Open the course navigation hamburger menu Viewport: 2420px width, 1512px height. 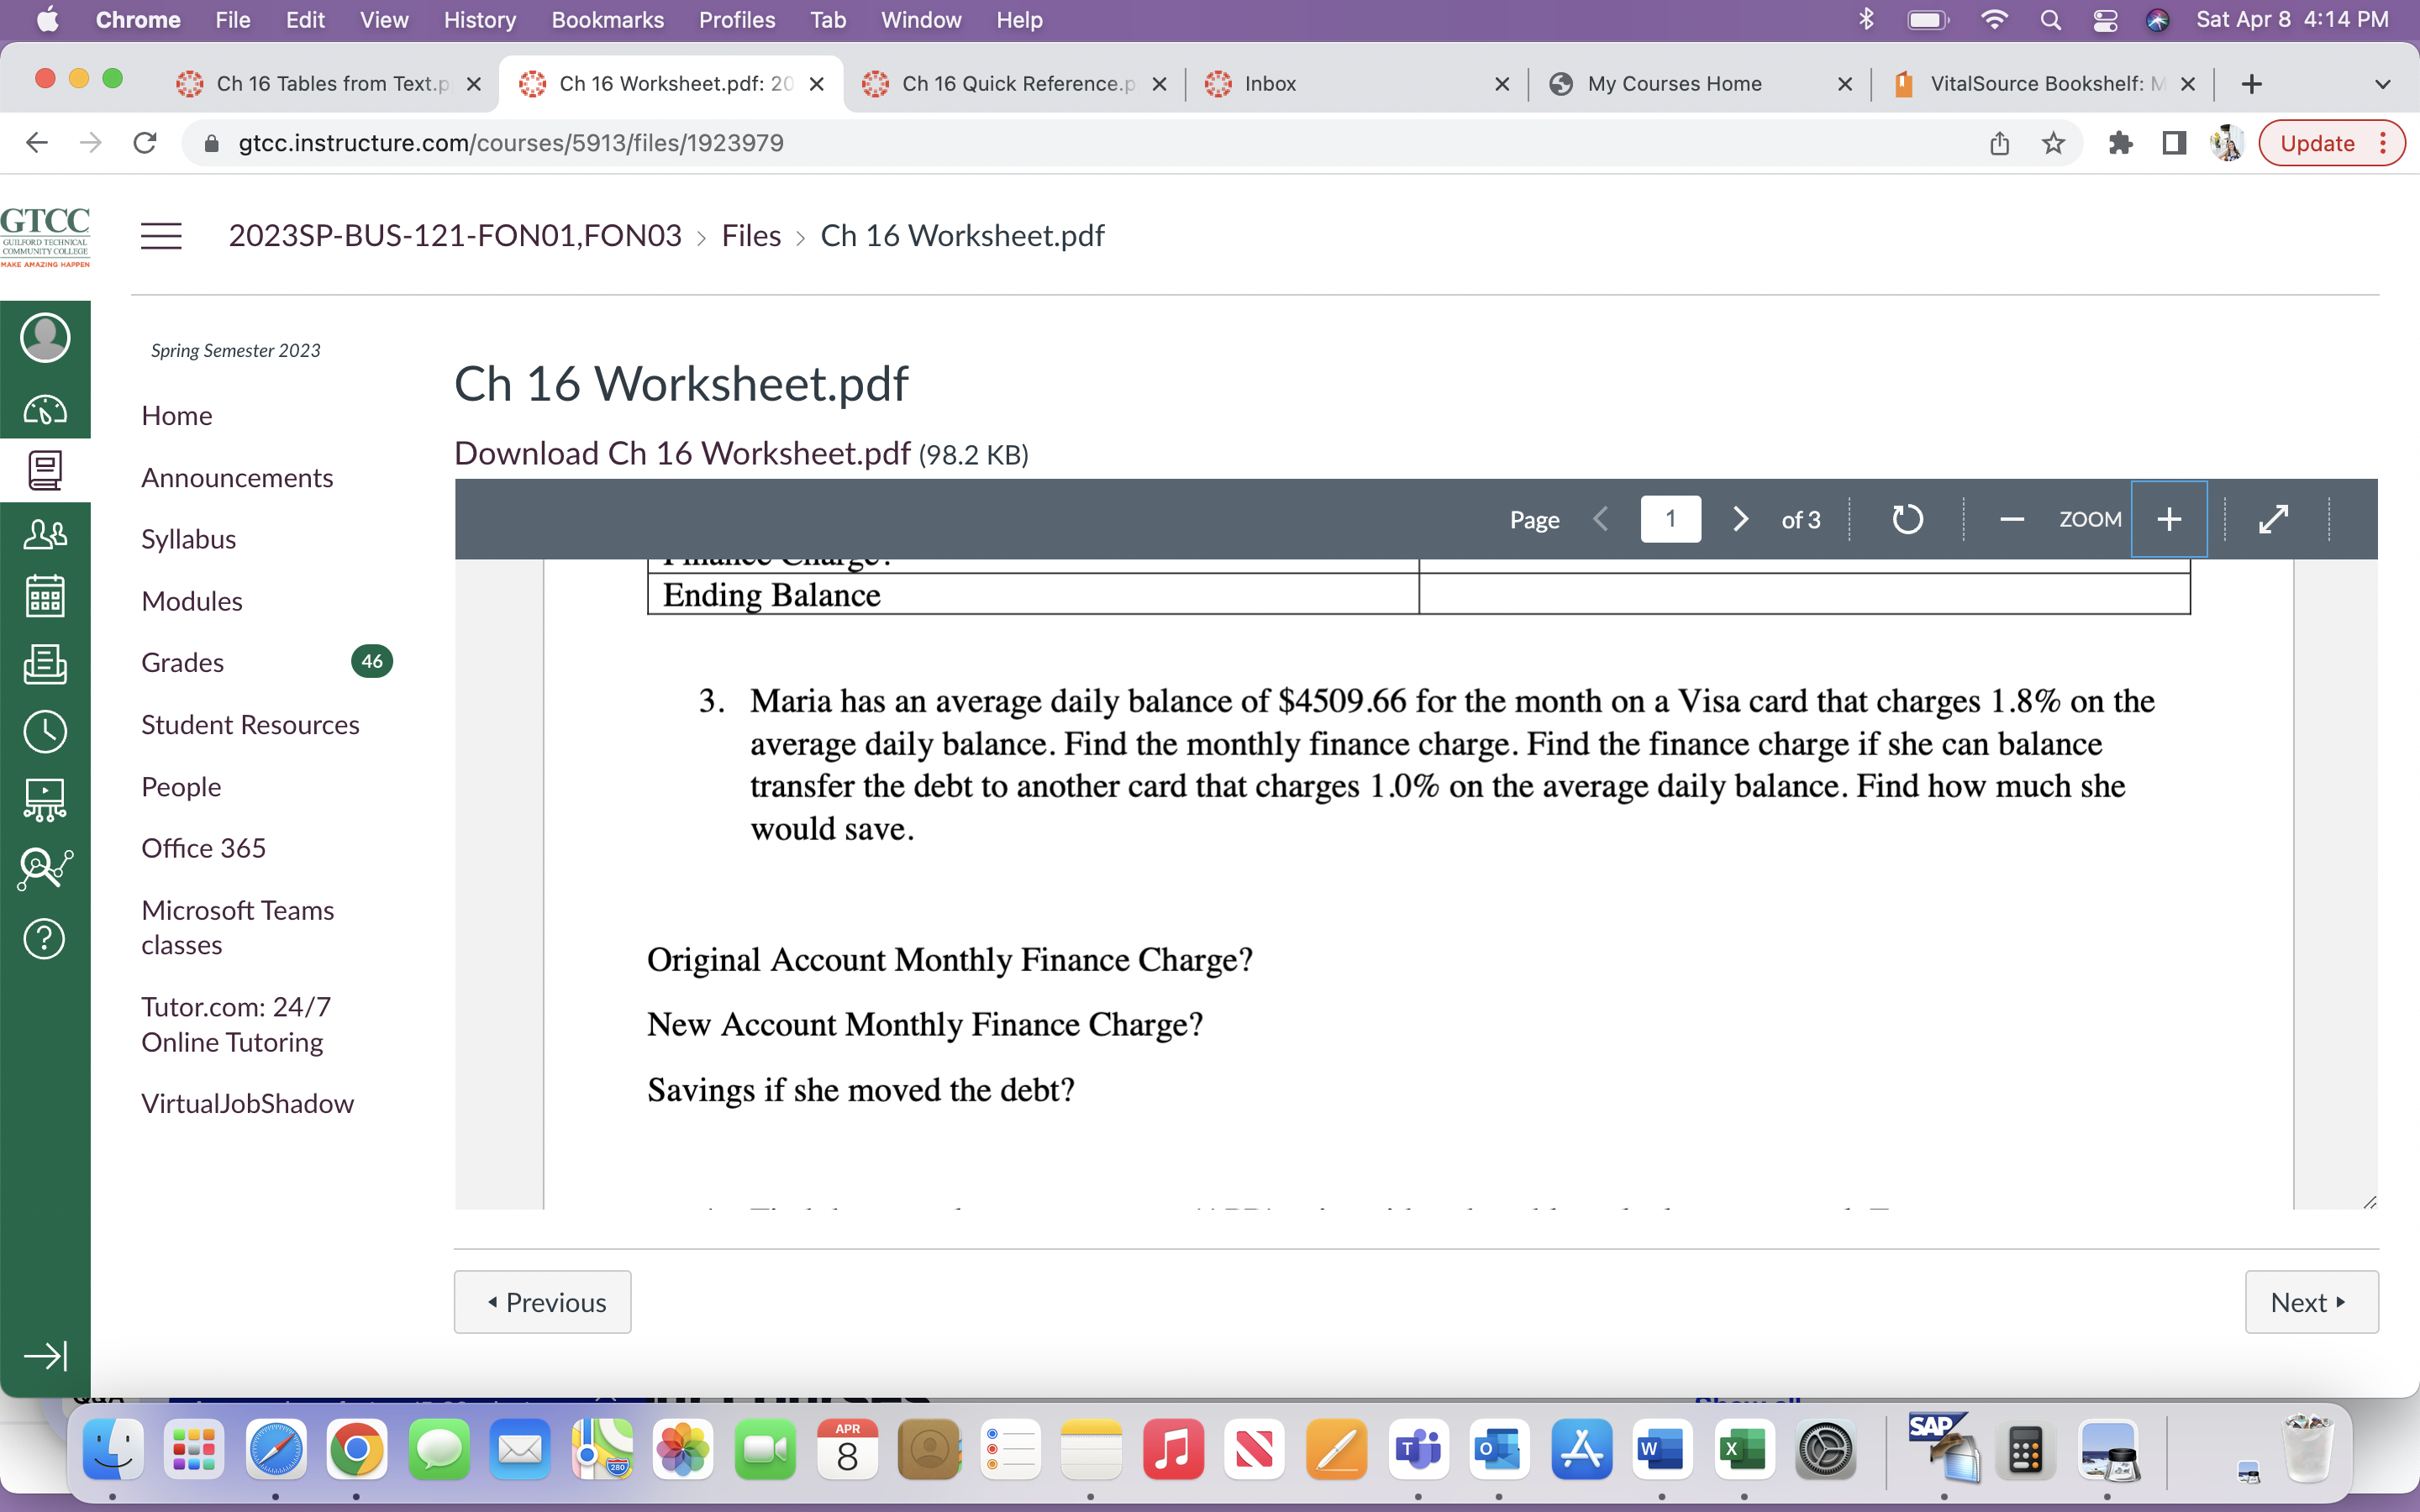pyautogui.click(x=161, y=235)
